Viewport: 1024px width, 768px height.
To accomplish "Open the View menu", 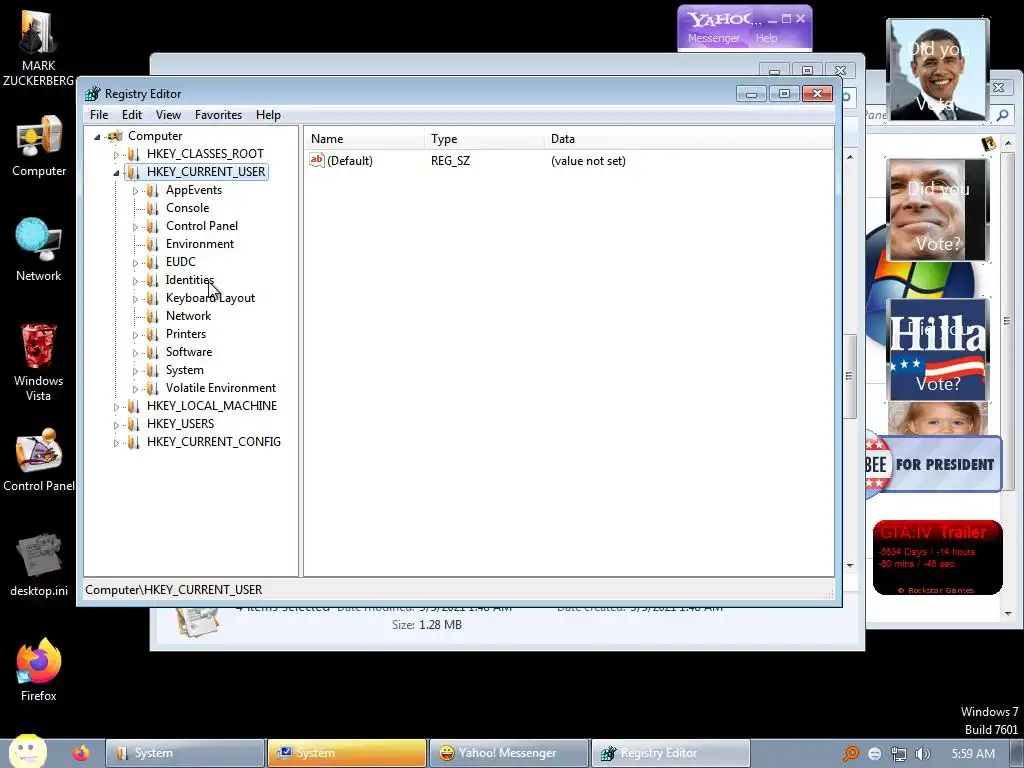I will click(168, 115).
